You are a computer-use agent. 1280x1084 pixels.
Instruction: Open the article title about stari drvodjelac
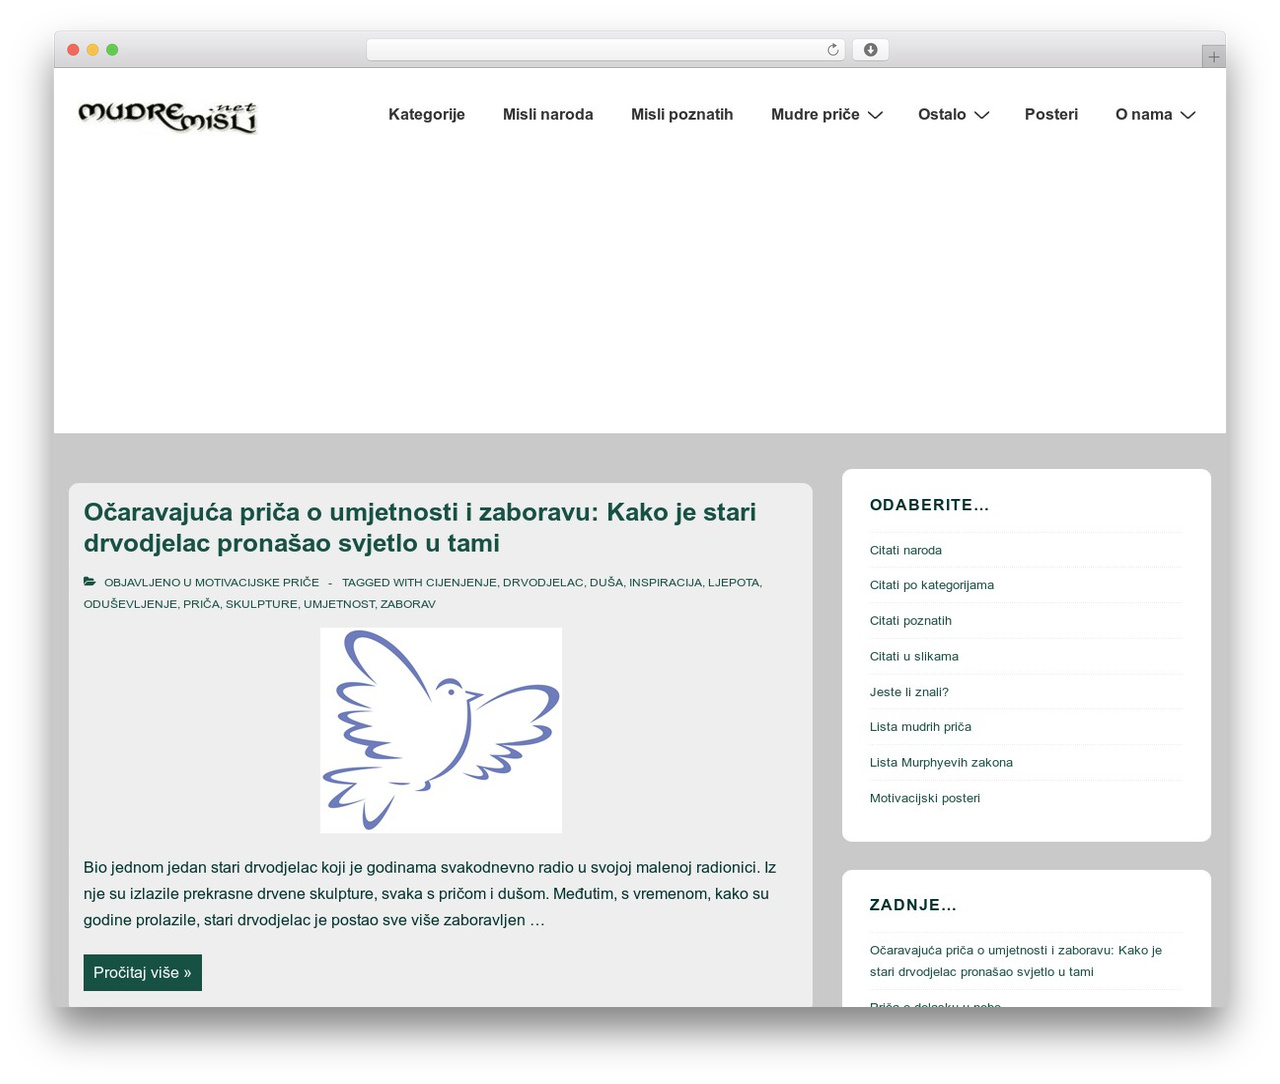(420, 527)
